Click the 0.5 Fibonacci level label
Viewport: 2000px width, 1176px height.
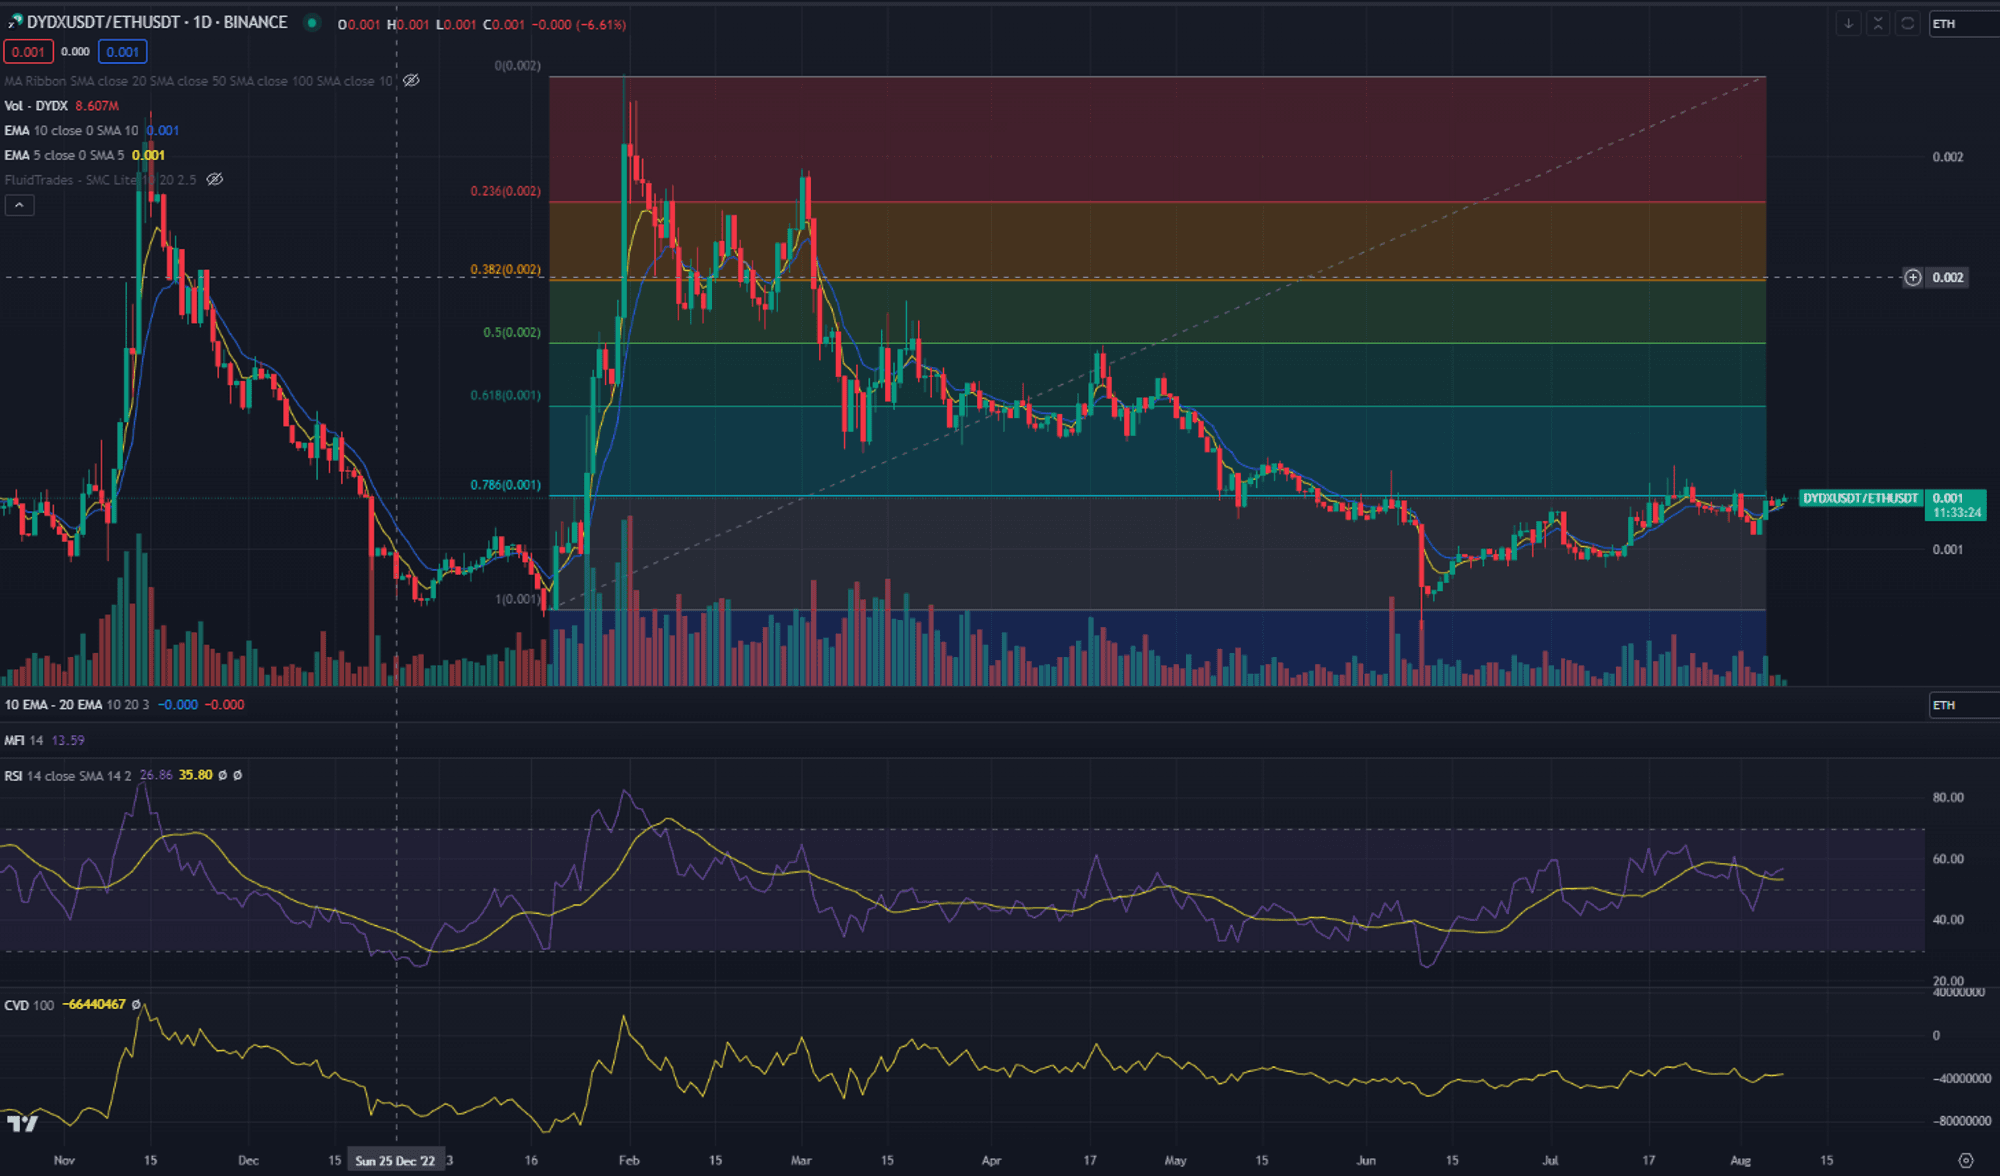tap(511, 333)
